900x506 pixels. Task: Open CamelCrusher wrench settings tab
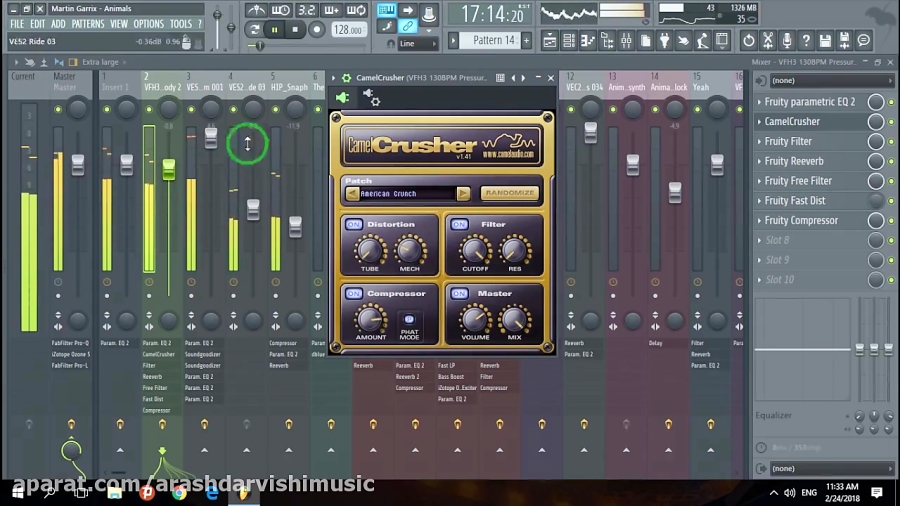371,98
